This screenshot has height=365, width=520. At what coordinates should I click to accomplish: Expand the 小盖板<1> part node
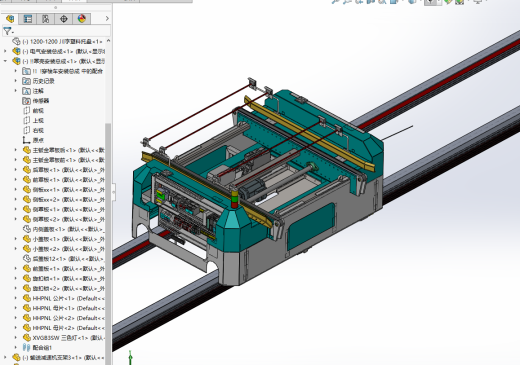point(15,239)
